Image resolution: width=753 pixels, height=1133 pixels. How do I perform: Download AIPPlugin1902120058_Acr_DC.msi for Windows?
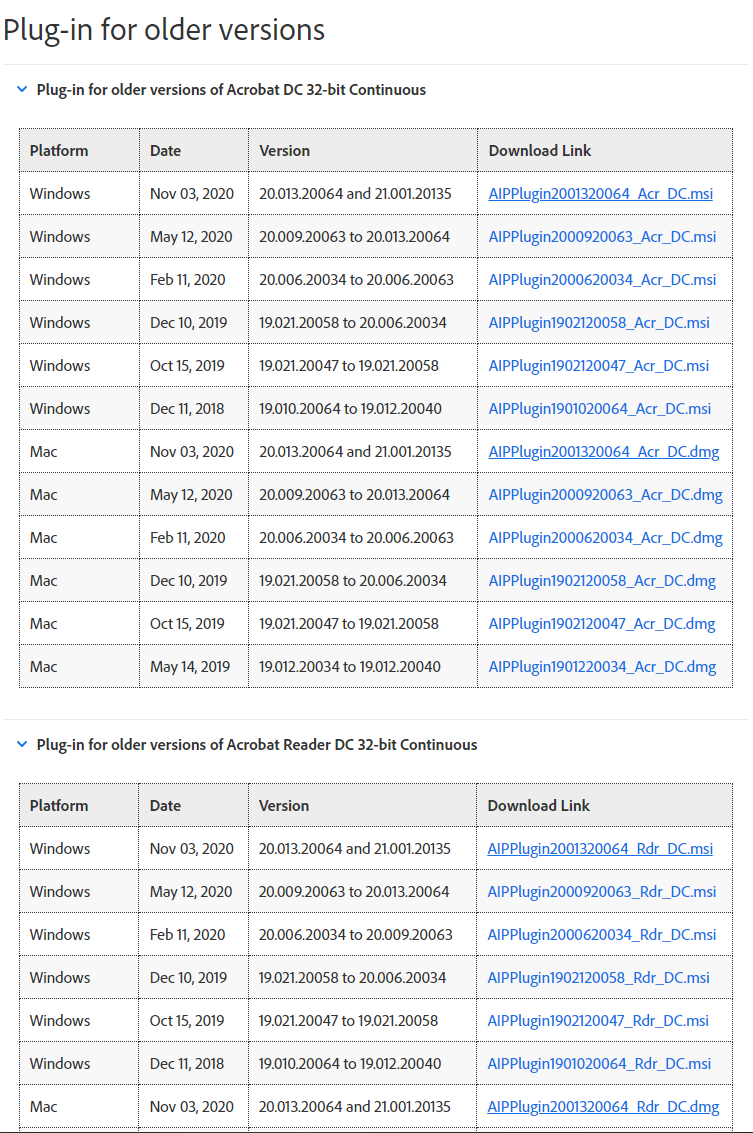click(x=599, y=323)
